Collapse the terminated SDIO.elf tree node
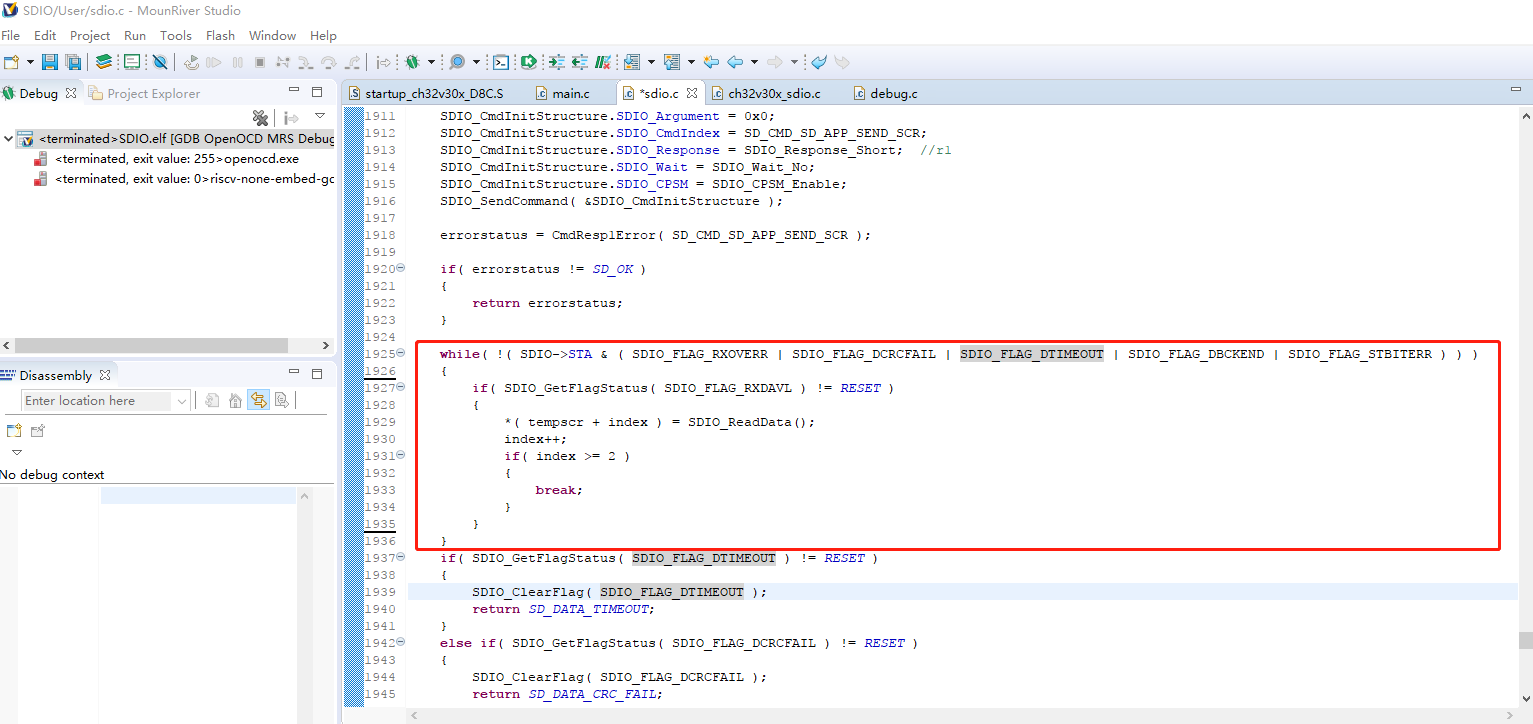 pyautogui.click(x=8, y=139)
